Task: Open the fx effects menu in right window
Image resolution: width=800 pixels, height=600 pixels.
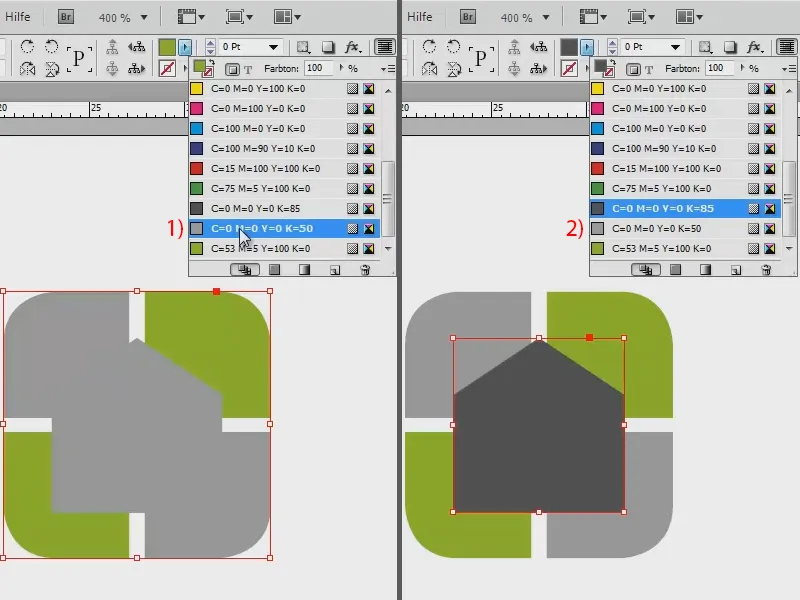Action: (x=755, y=47)
